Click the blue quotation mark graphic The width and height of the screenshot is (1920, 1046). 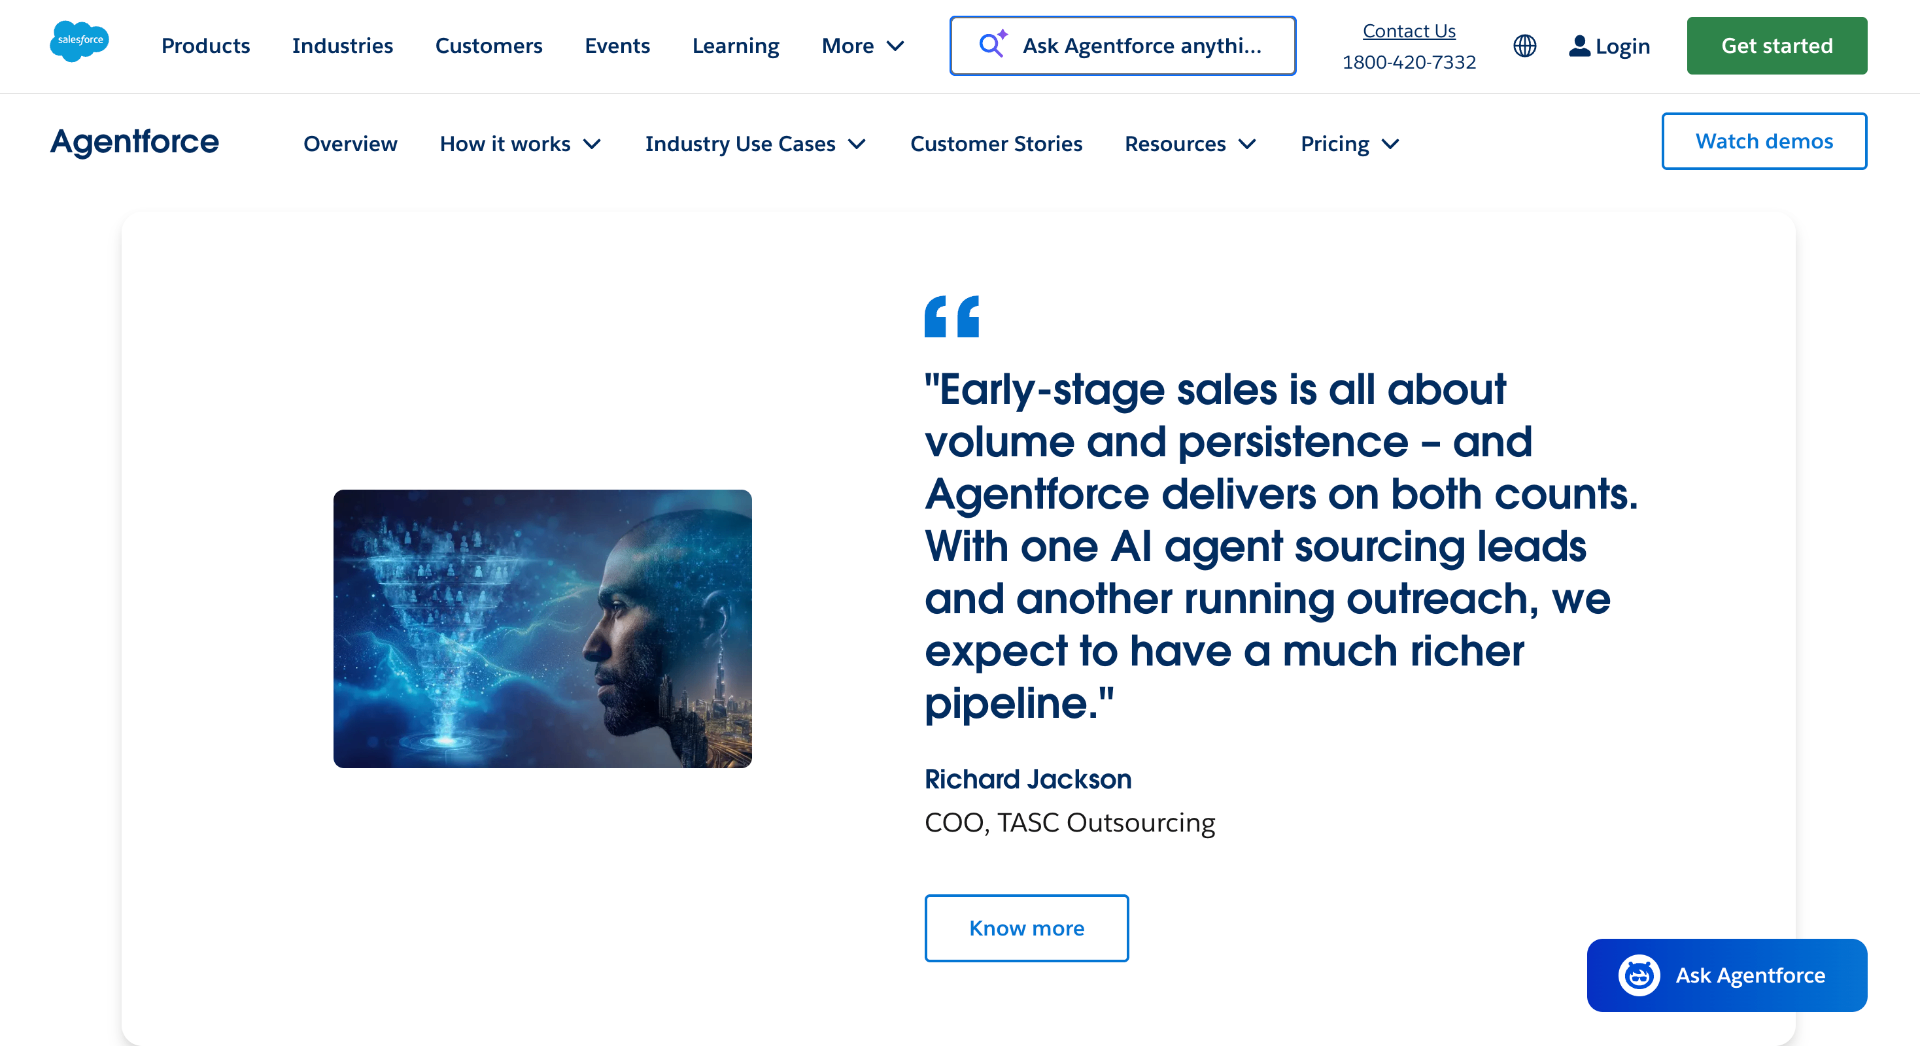[951, 317]
